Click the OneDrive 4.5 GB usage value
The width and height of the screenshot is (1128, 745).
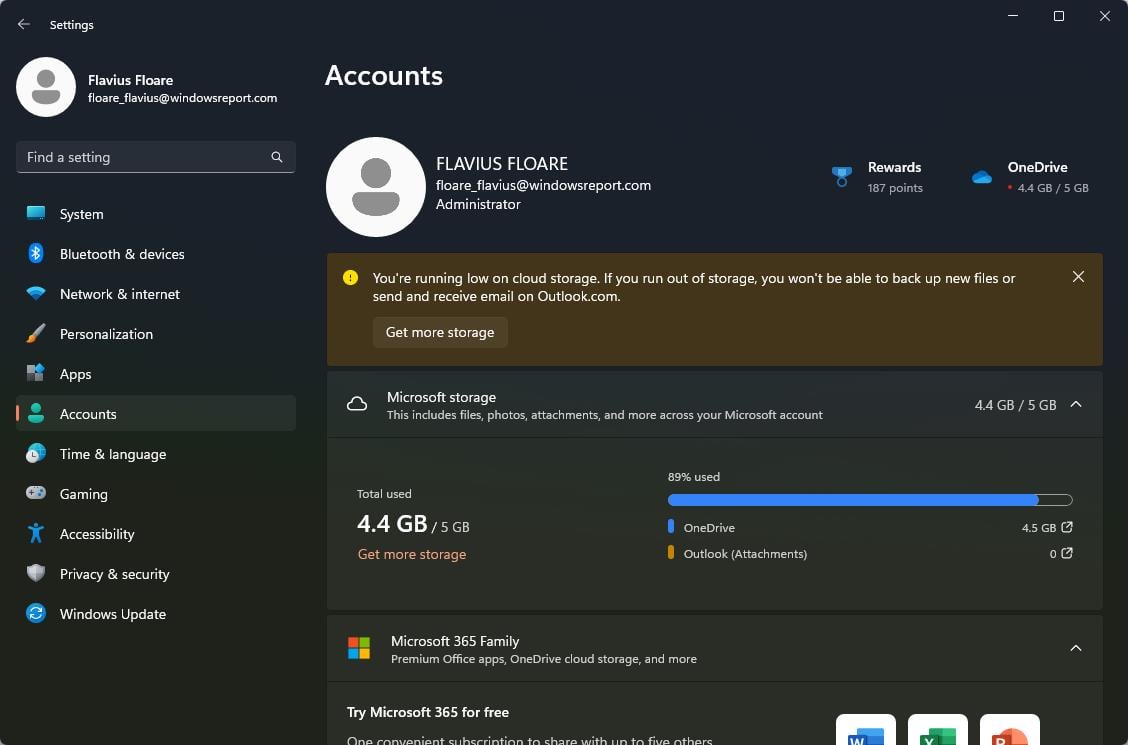[x=1039, y=528]
